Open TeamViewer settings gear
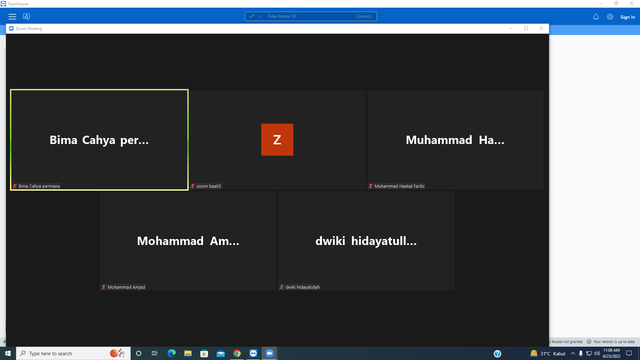This screenshot has height=360, width=640. (x=610, y=17)
